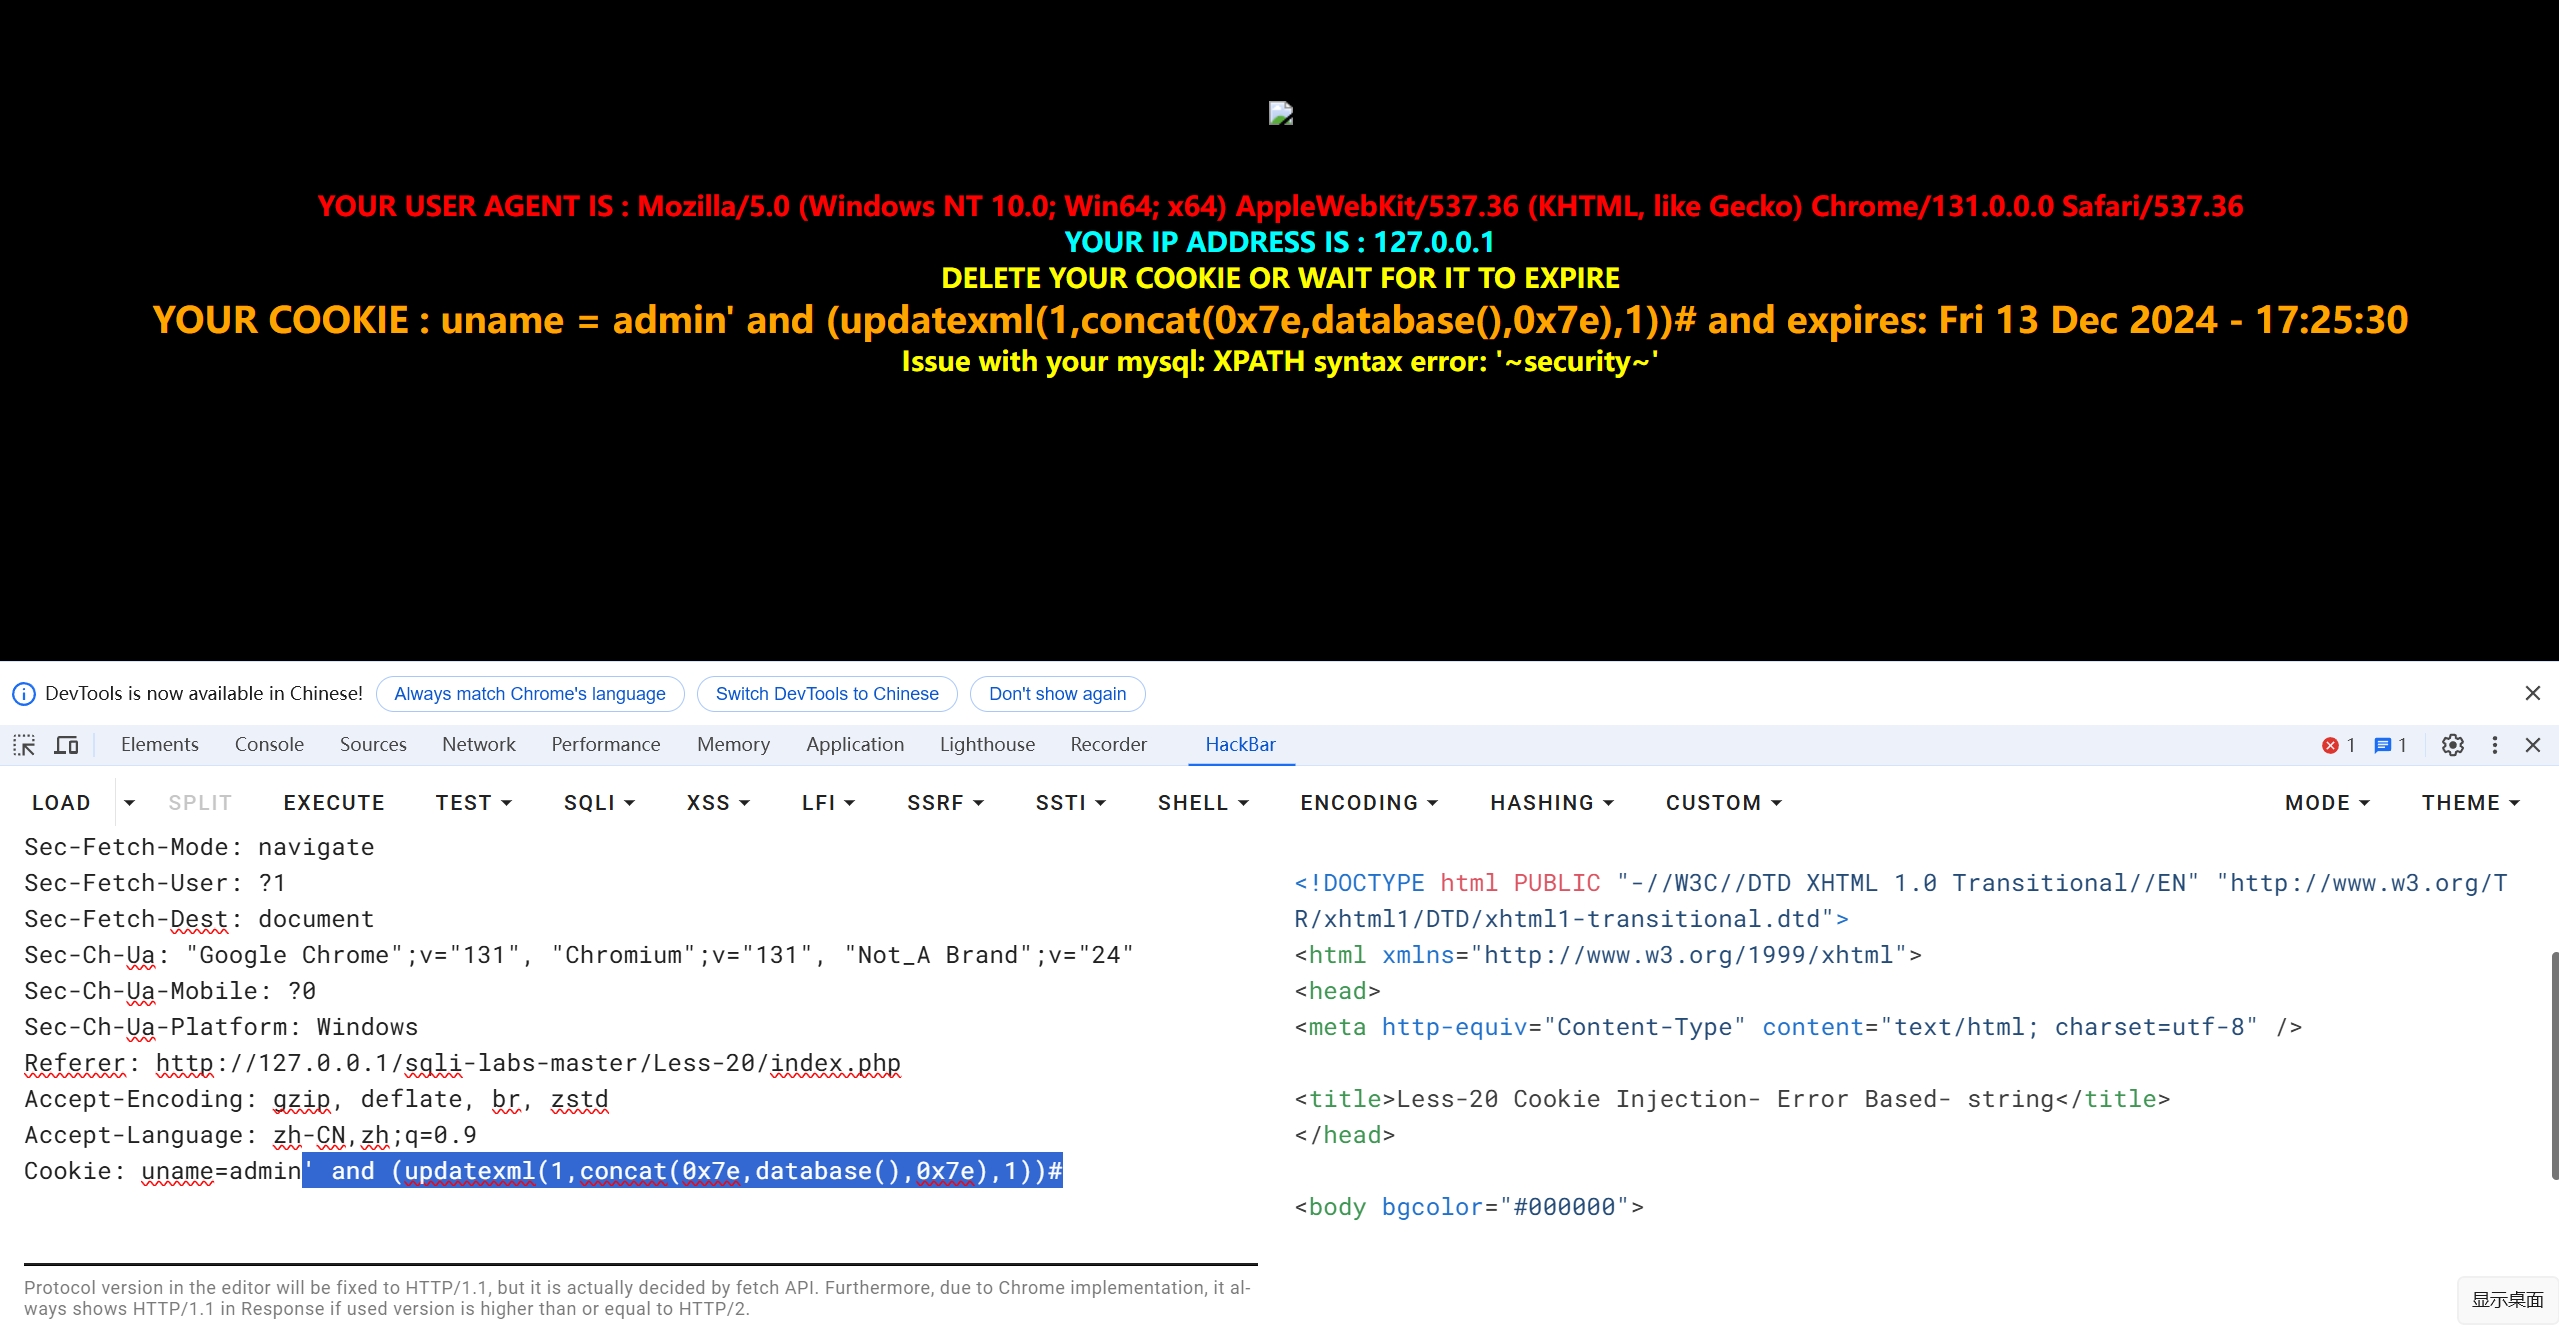Dismiss the Chinese language infobar
This screenshot has width=2559, height=1332.
(2532, 693)
